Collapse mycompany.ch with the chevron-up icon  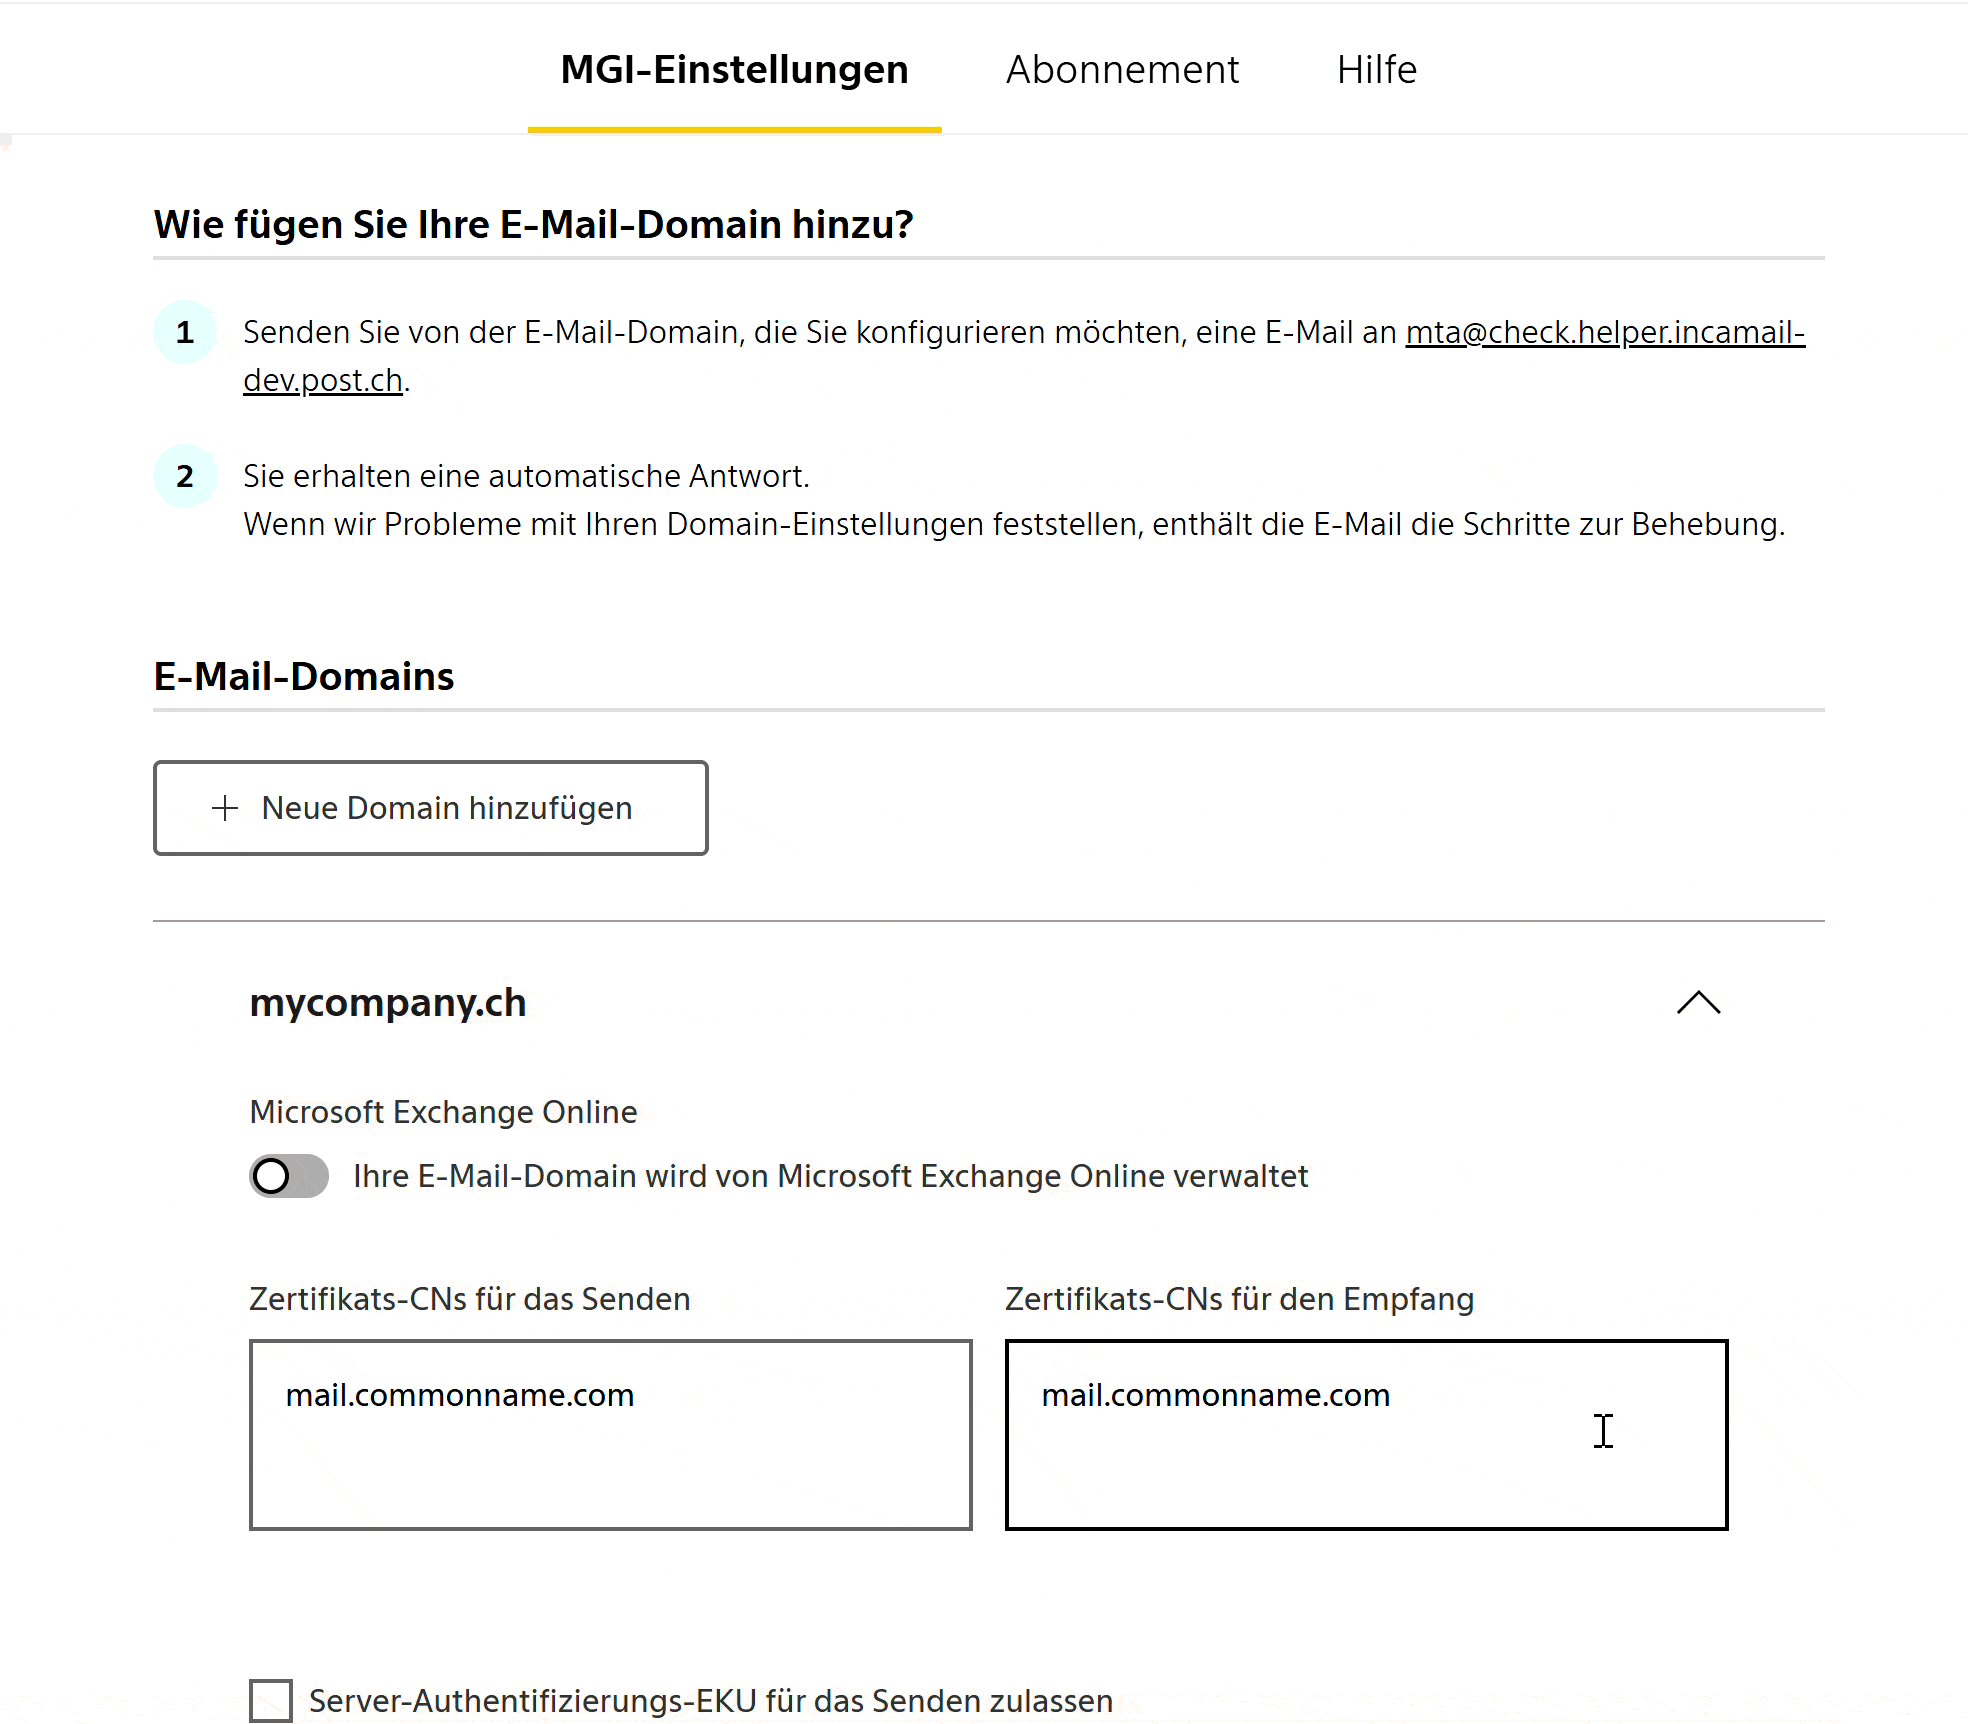[x=1698, y=1002]
